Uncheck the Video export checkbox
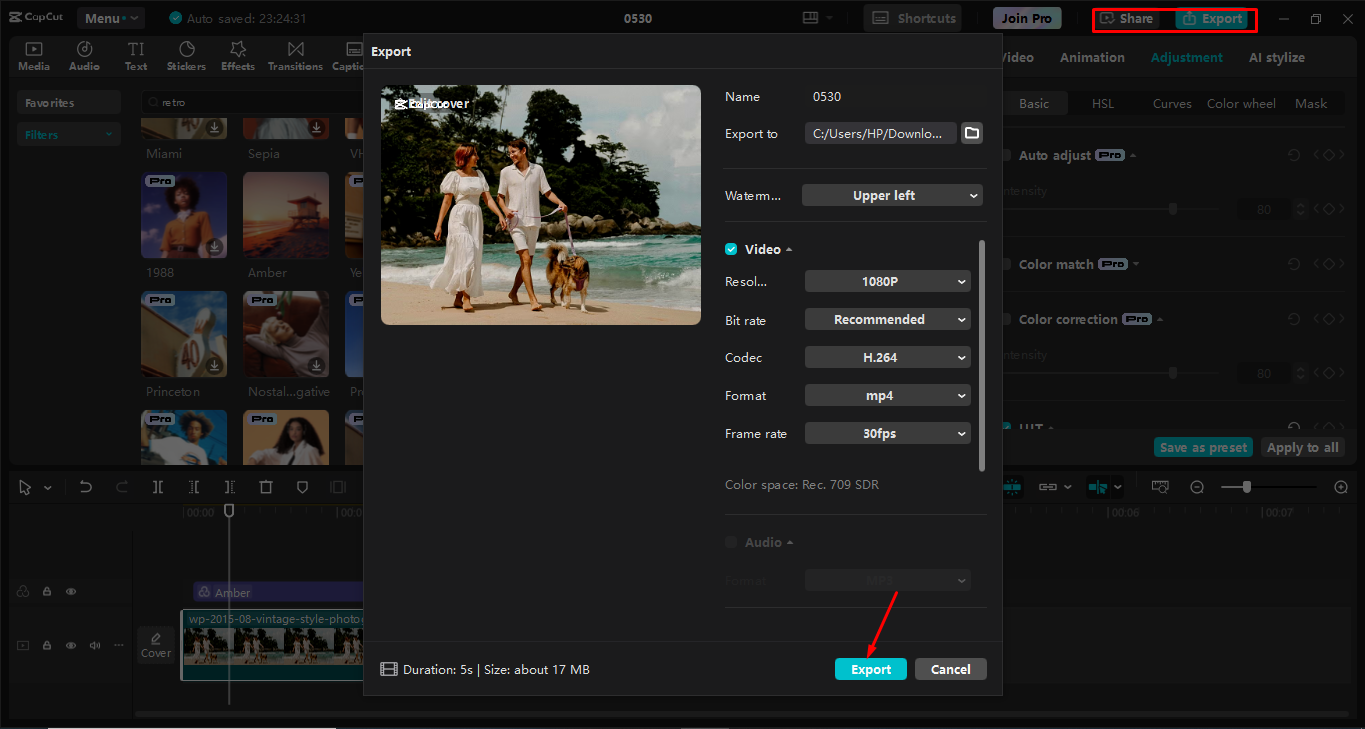1365x729 pixels. 731,249
